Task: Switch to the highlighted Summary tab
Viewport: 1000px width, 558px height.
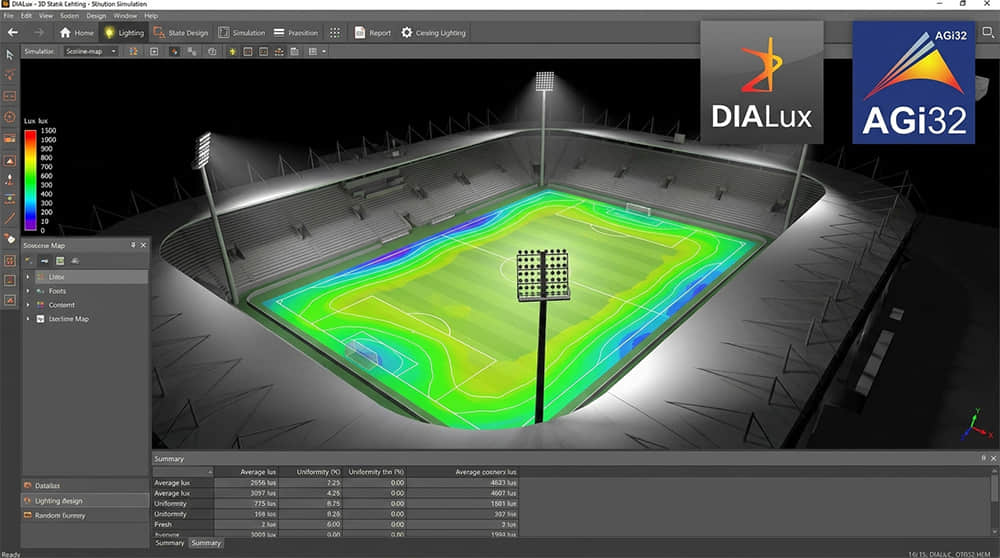Action: 206,543
